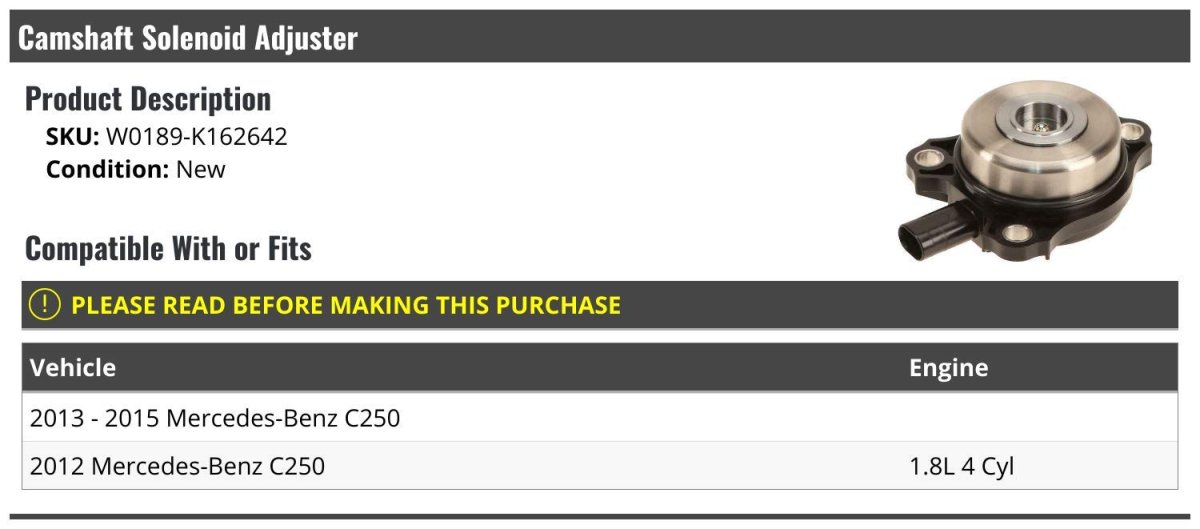Image resolution: width=1200 pixels, height=529 pixels.
Task: Click the 'Condition:' label
Action: 108,169
